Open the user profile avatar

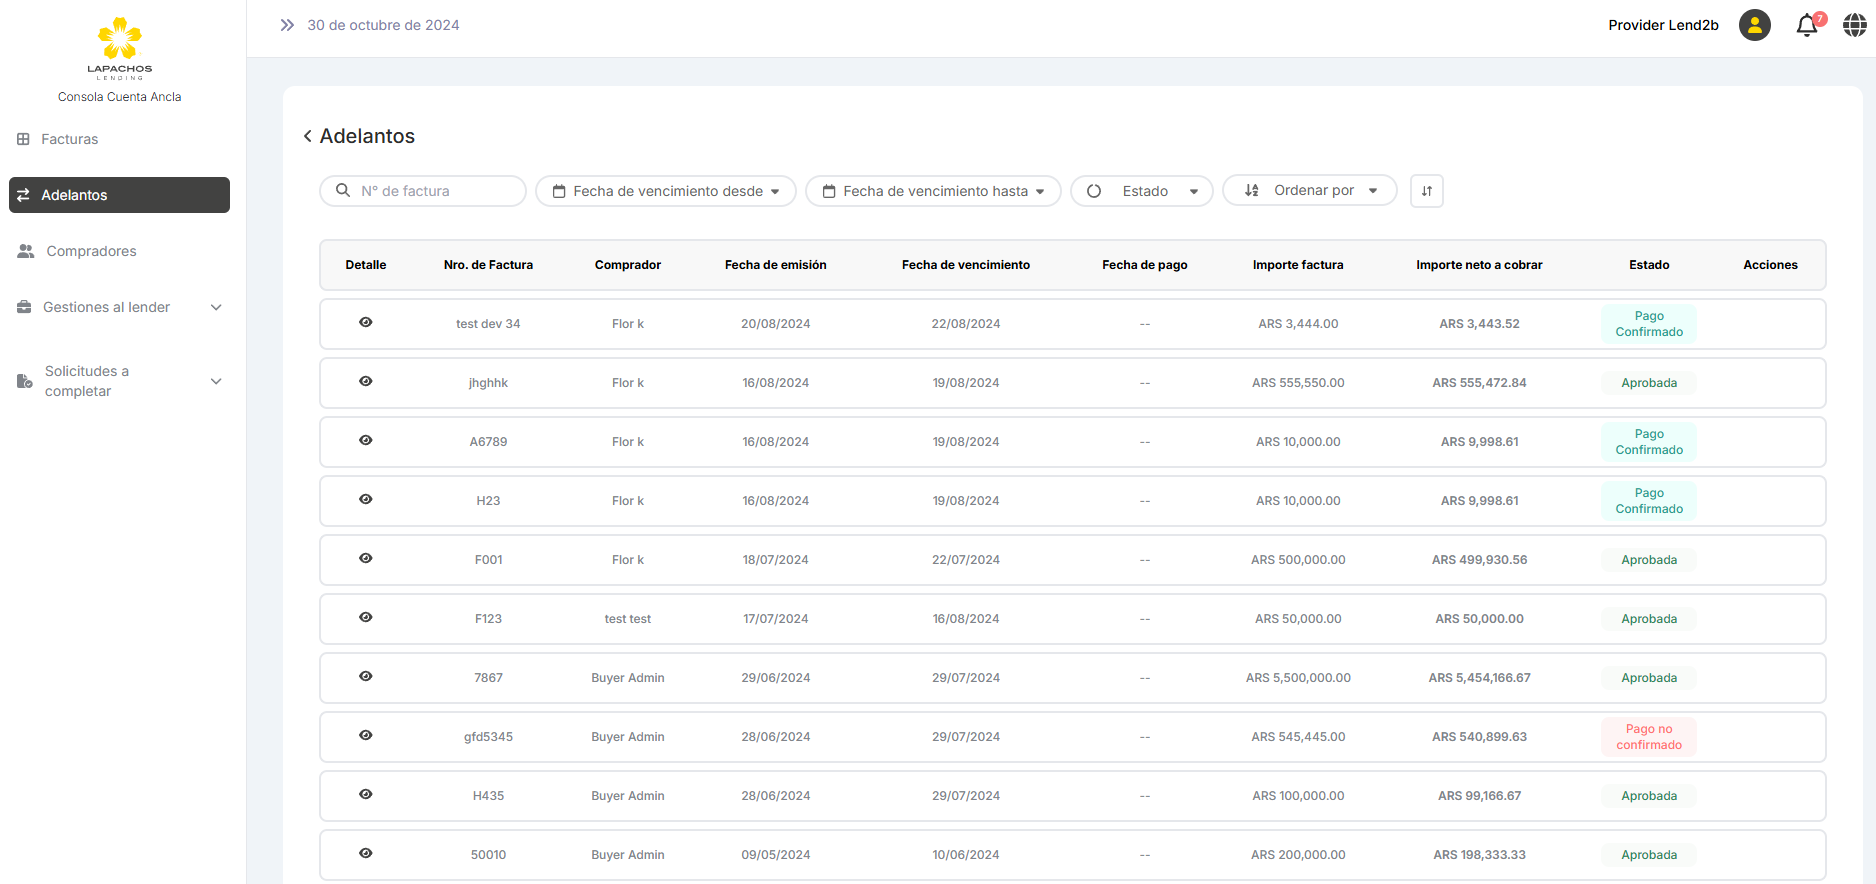click(x=1754, y=25)
